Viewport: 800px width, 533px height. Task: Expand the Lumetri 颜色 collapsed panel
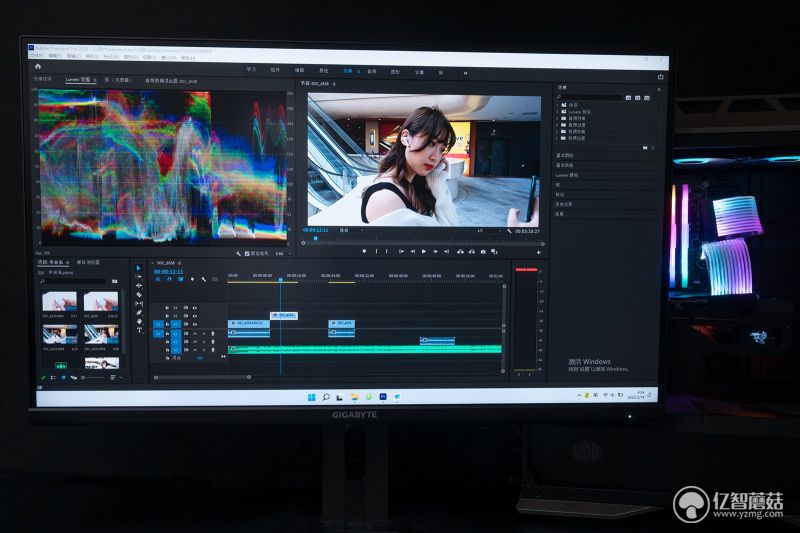(x=566, y=175)
